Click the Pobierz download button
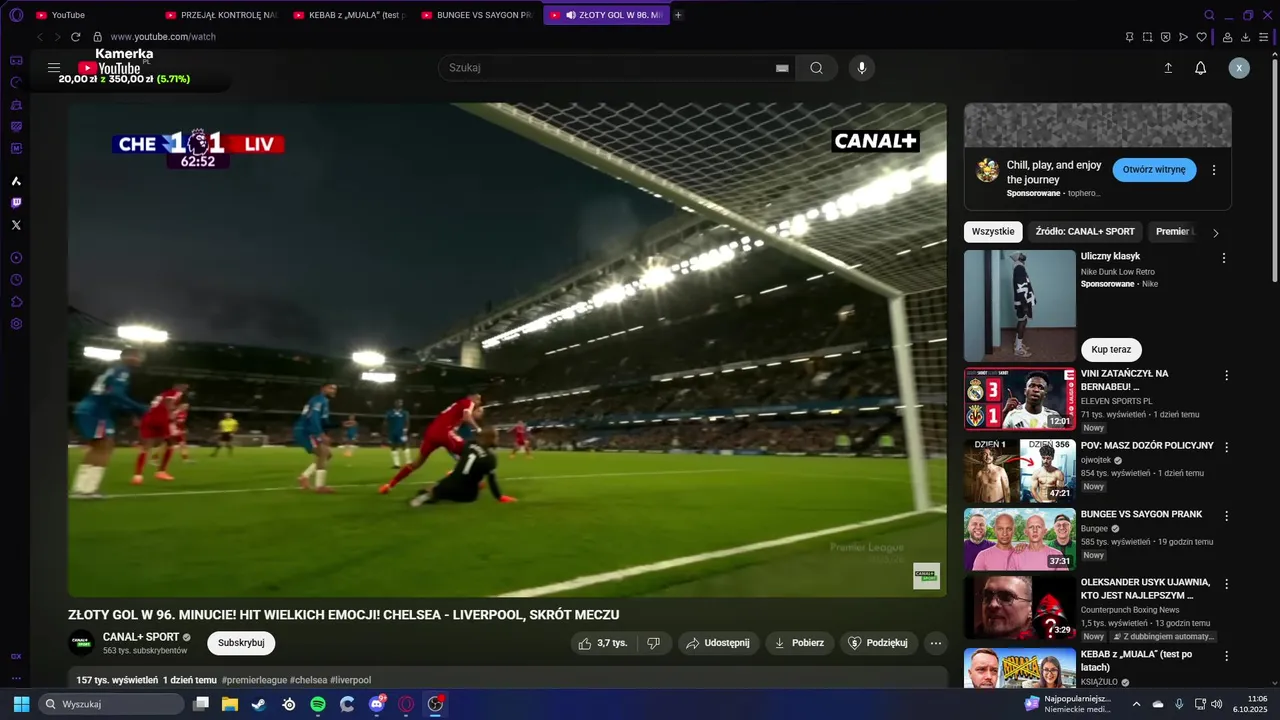The width and height of the screenshot is (1280, 720). pos(800,643)
